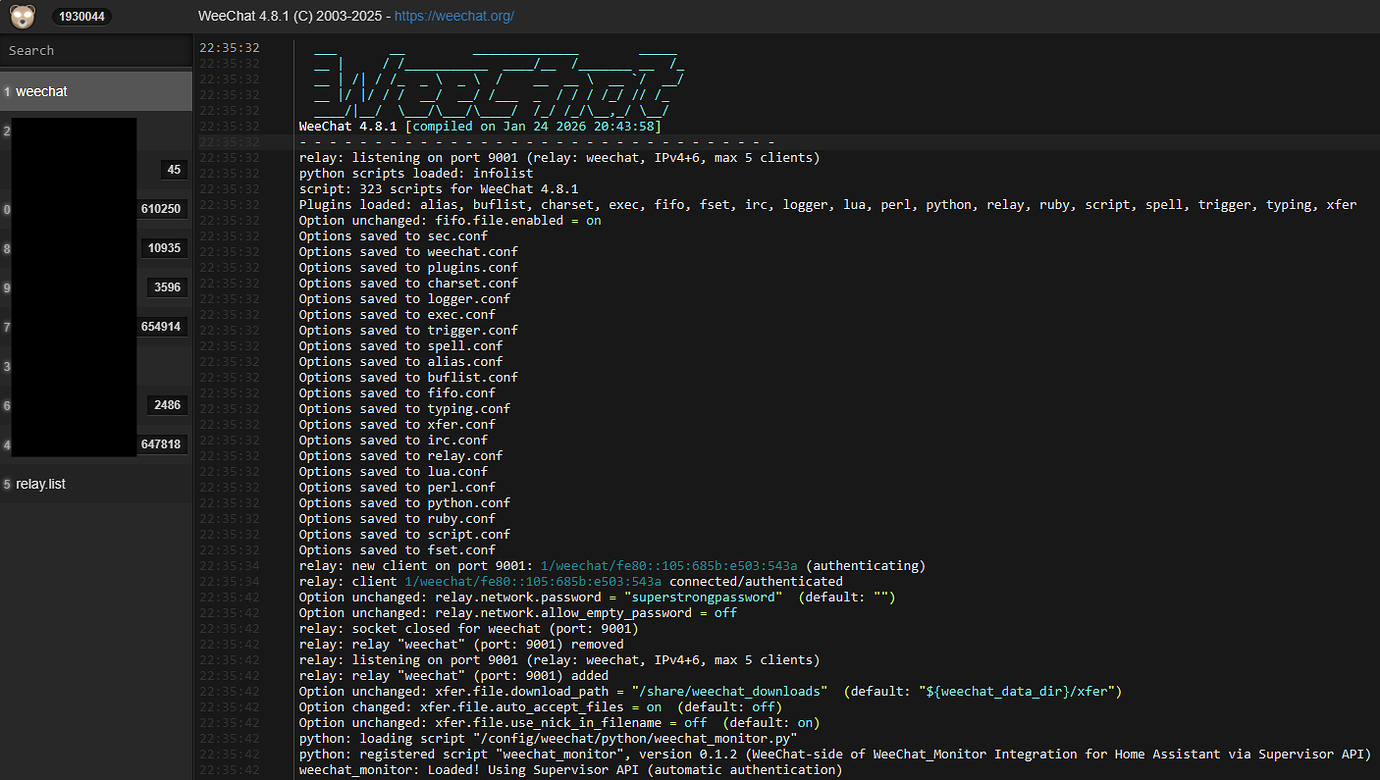Click 'xfer.file.use_nick_in_filename = off' line
This screenshot has height=780, width=1380.
pyautogui.click(x=559, y=722)
